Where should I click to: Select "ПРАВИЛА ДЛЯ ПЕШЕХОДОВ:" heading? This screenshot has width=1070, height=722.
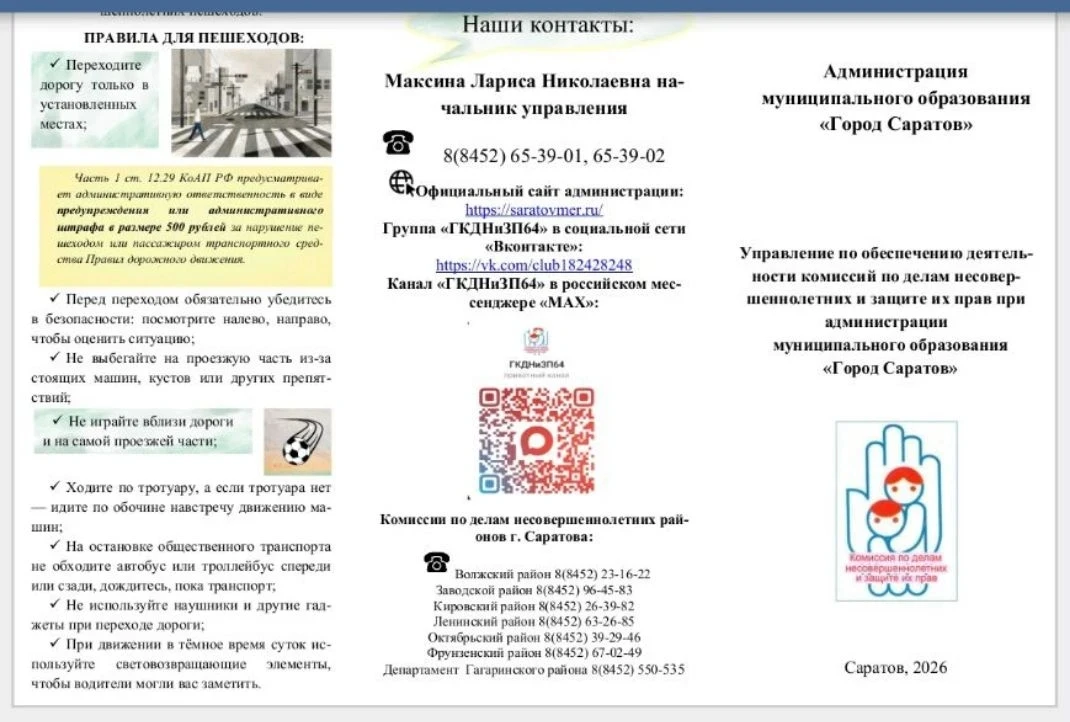coord(194,38)
